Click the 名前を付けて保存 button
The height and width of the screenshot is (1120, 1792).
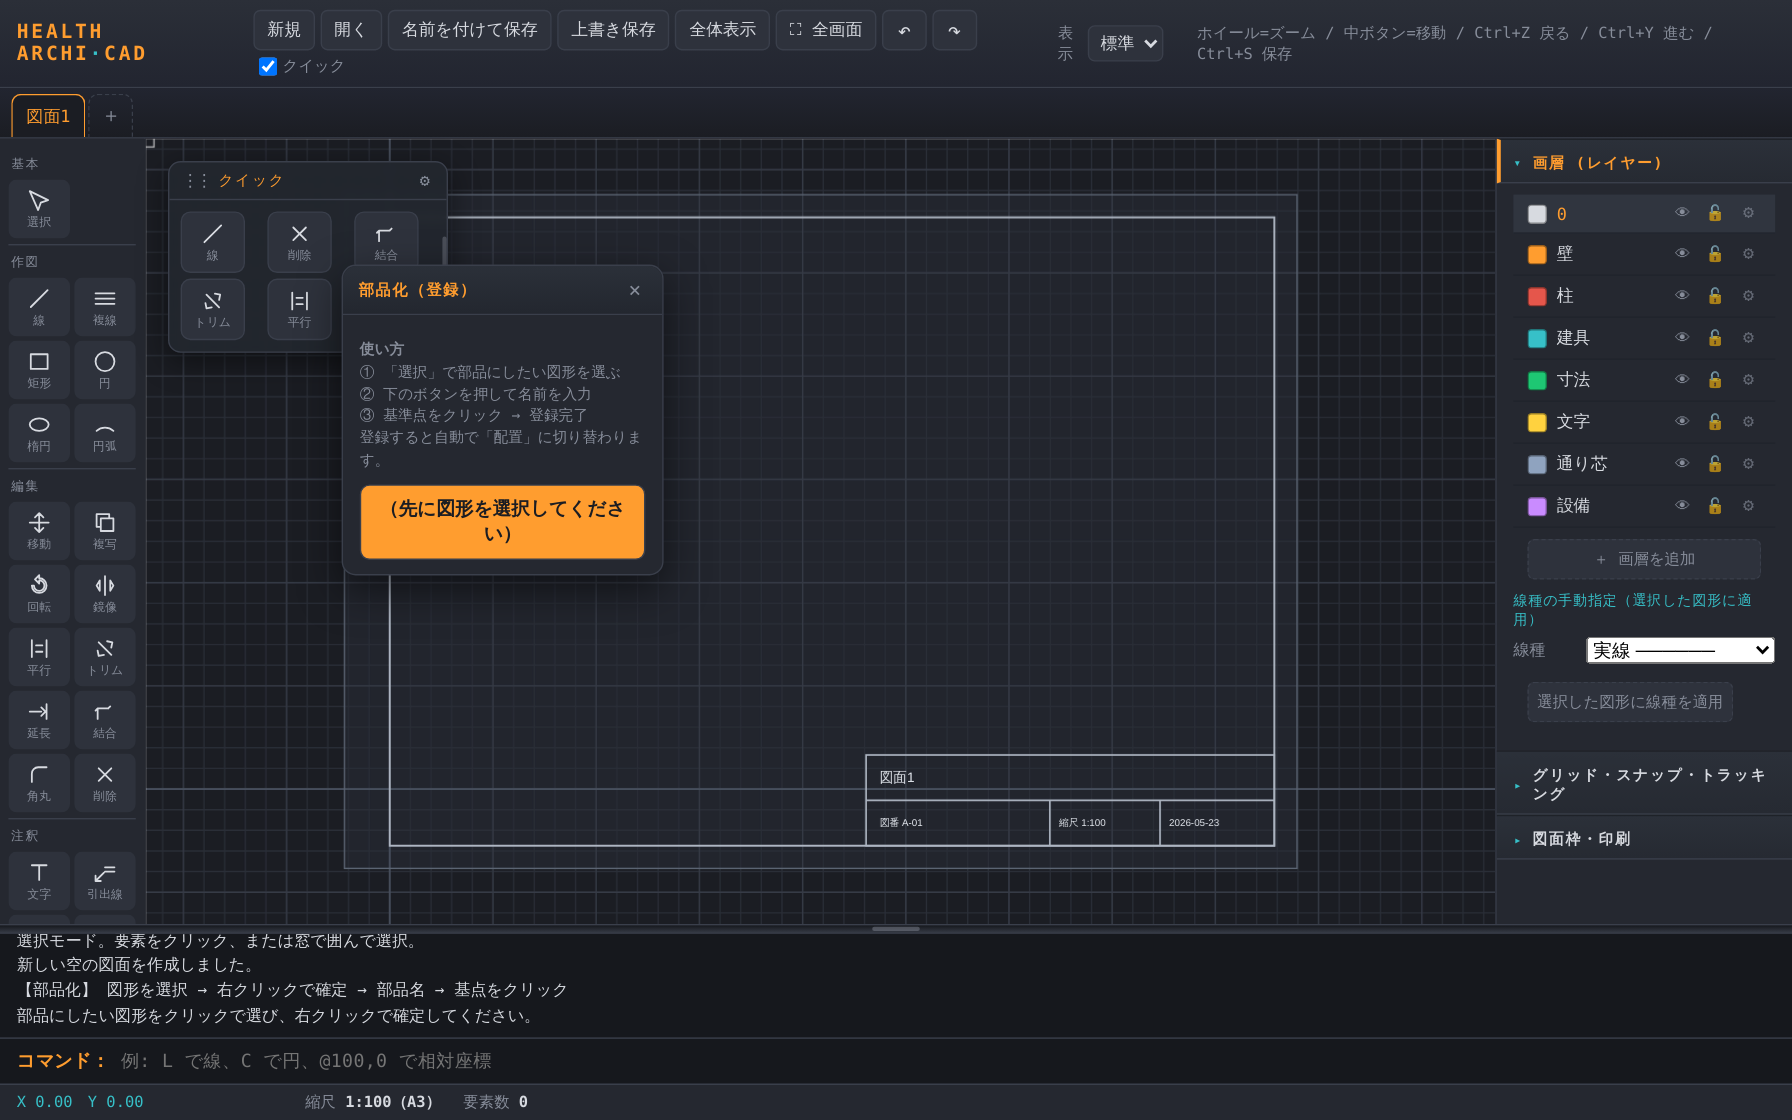tap(470, 30)
